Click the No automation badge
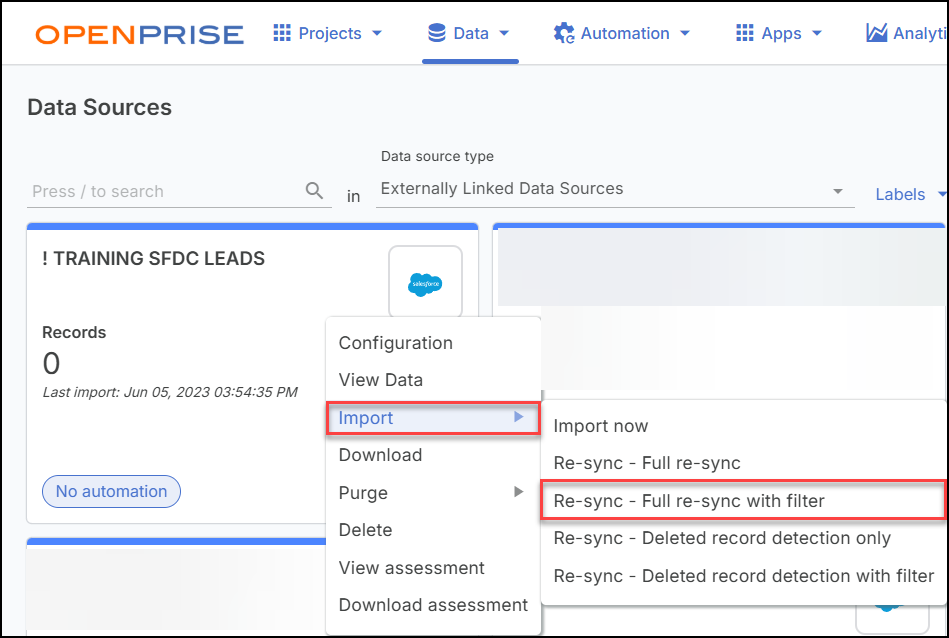 pos(111,491)
